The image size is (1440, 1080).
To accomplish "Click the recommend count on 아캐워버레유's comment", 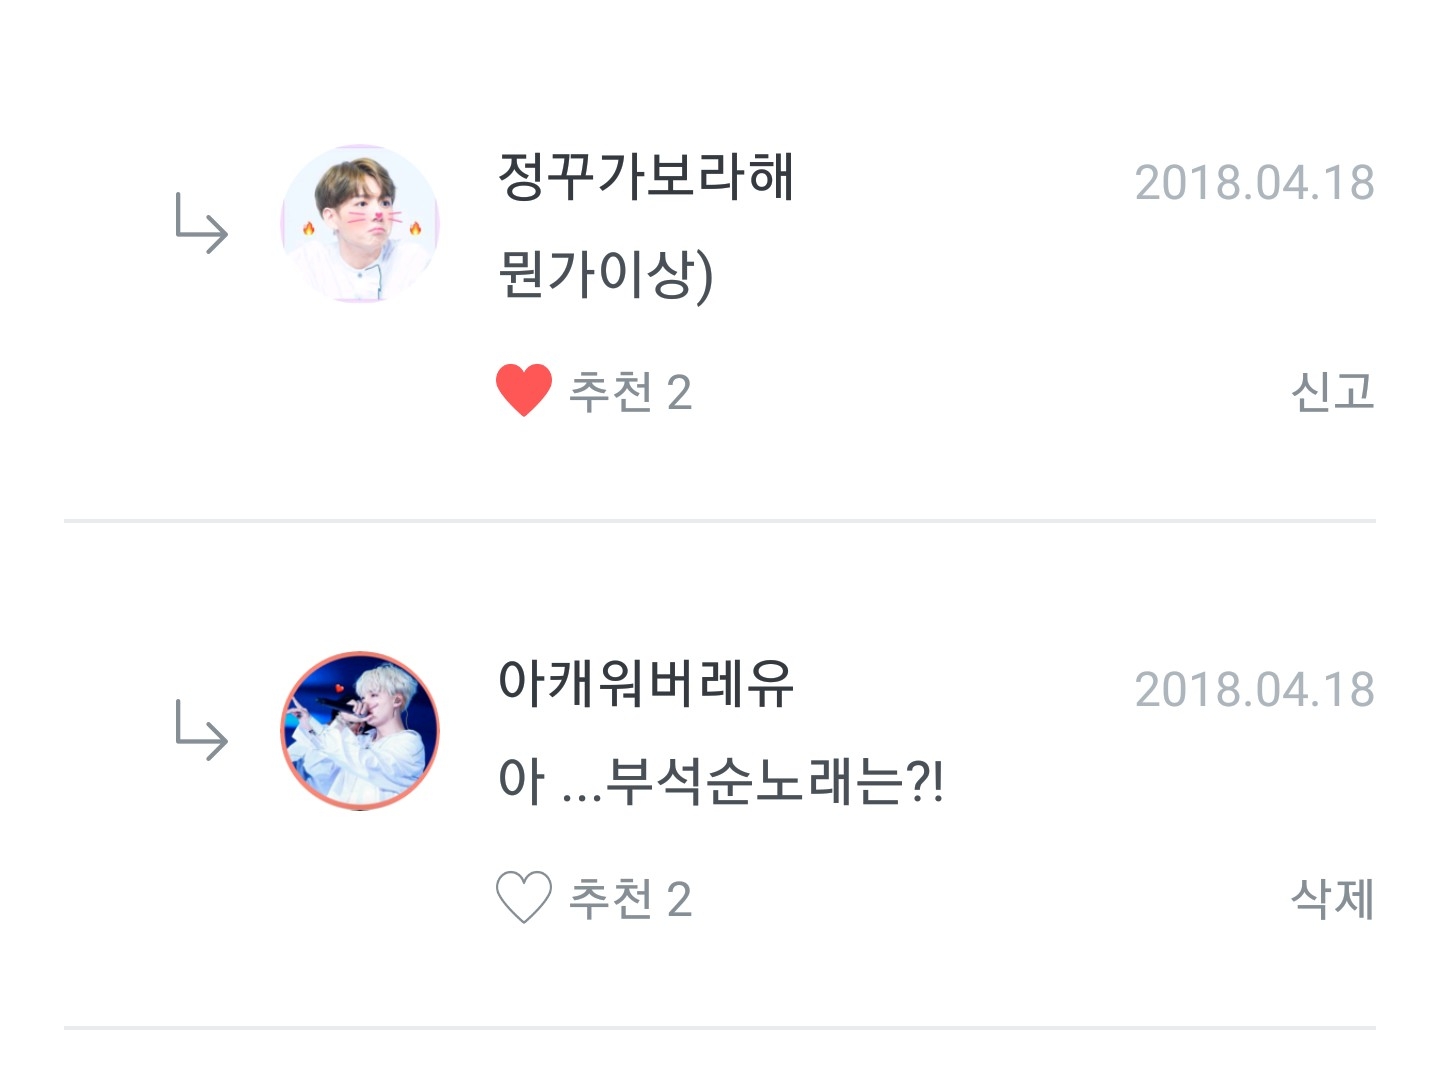I will [x=679, y=900].
